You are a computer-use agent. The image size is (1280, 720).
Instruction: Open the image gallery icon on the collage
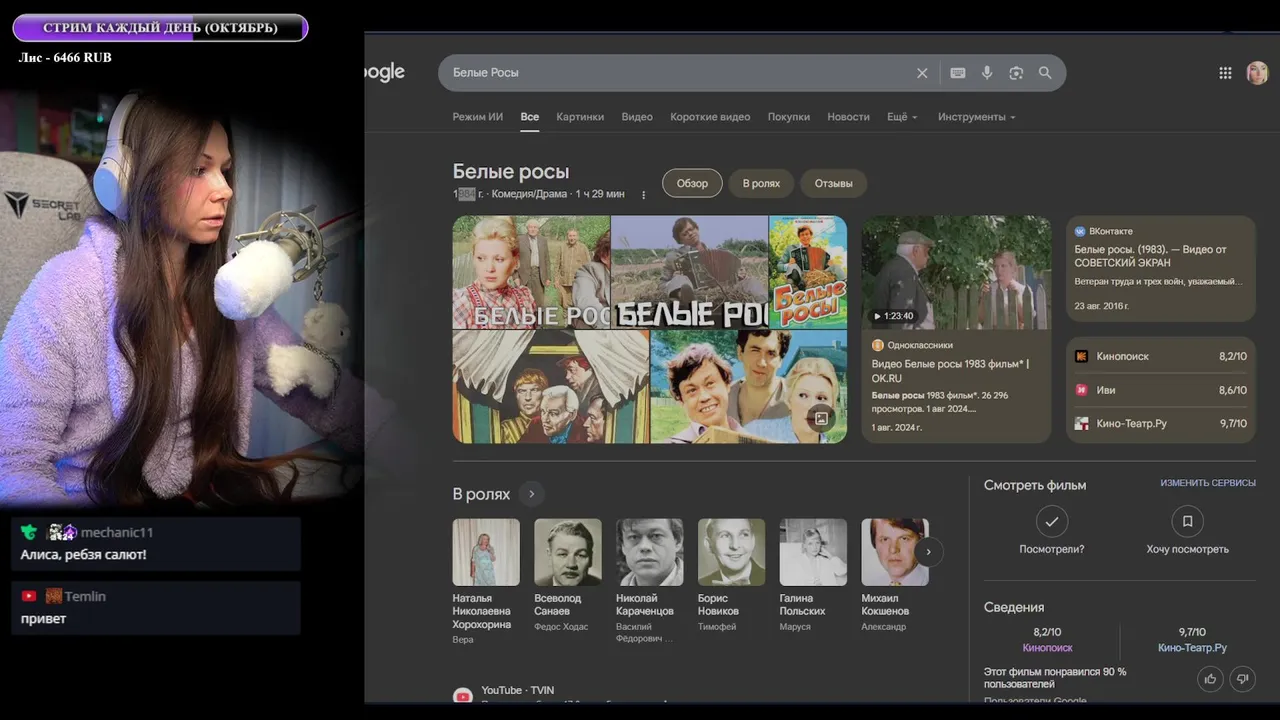pyautogui.click(x=821, y=419)
